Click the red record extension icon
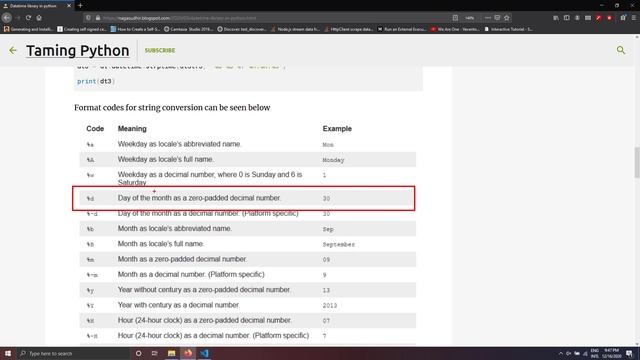Screen dimensions: 640x360 coord(609,18)
